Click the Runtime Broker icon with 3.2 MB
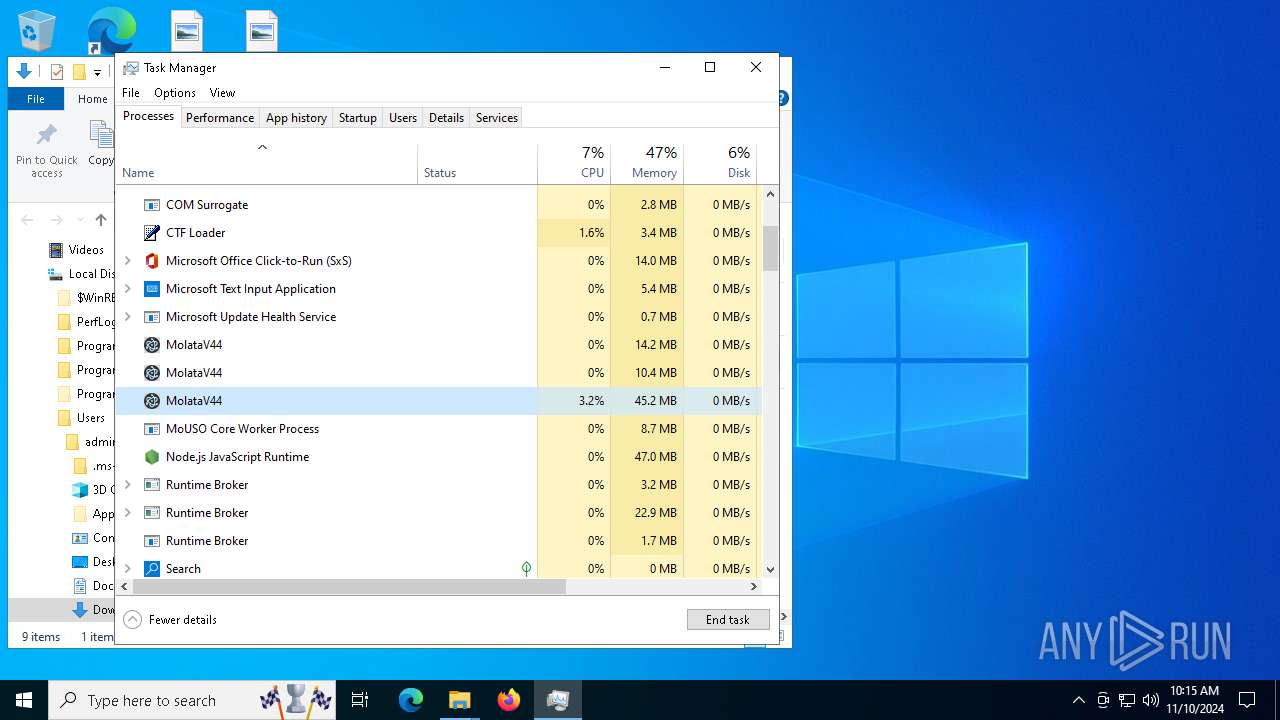Viewport: 1280px width, 720px height. pos(152,485)
